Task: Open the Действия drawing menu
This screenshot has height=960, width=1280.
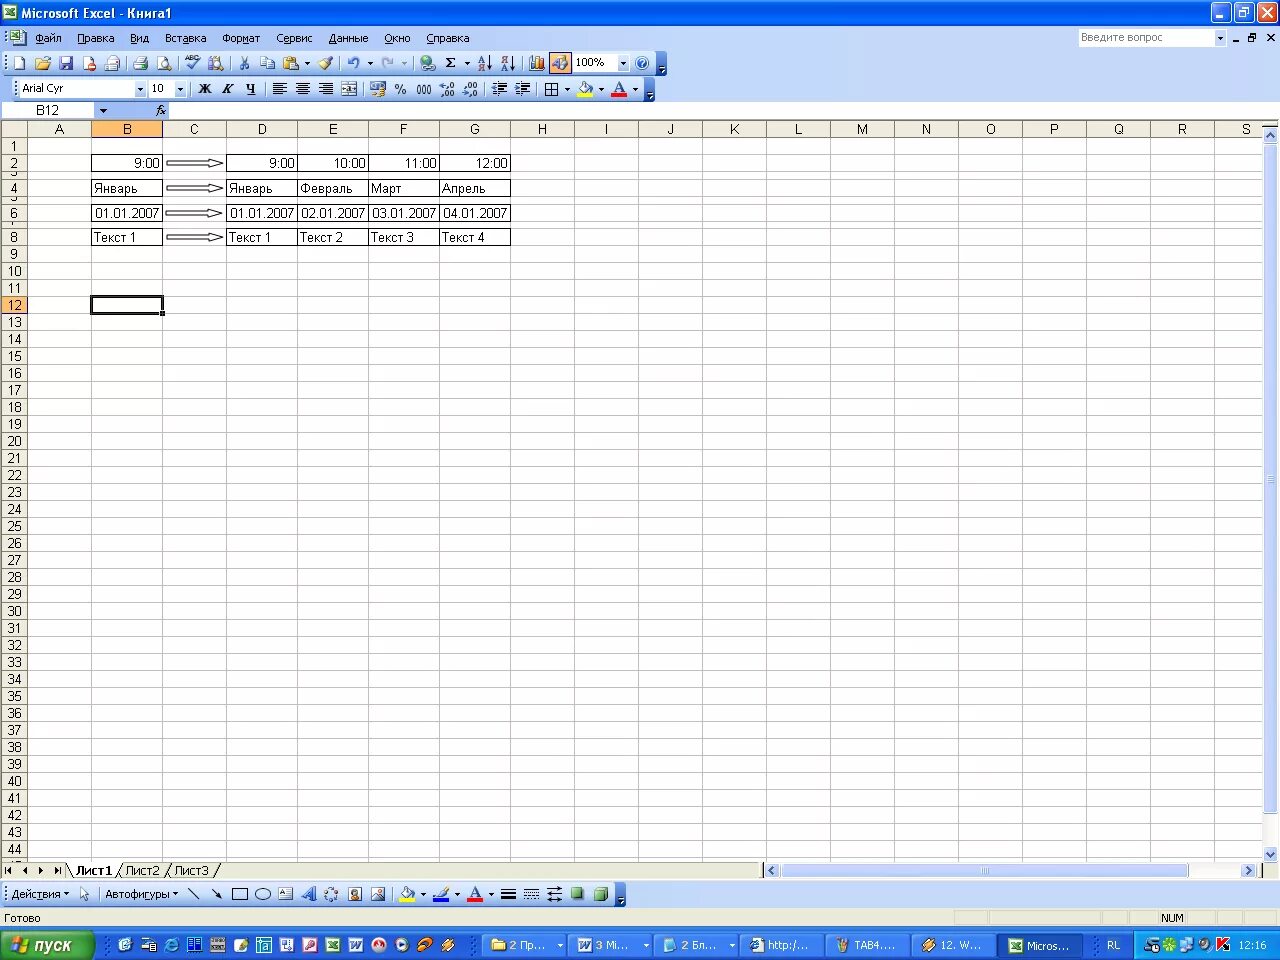Action: point(40,894)
